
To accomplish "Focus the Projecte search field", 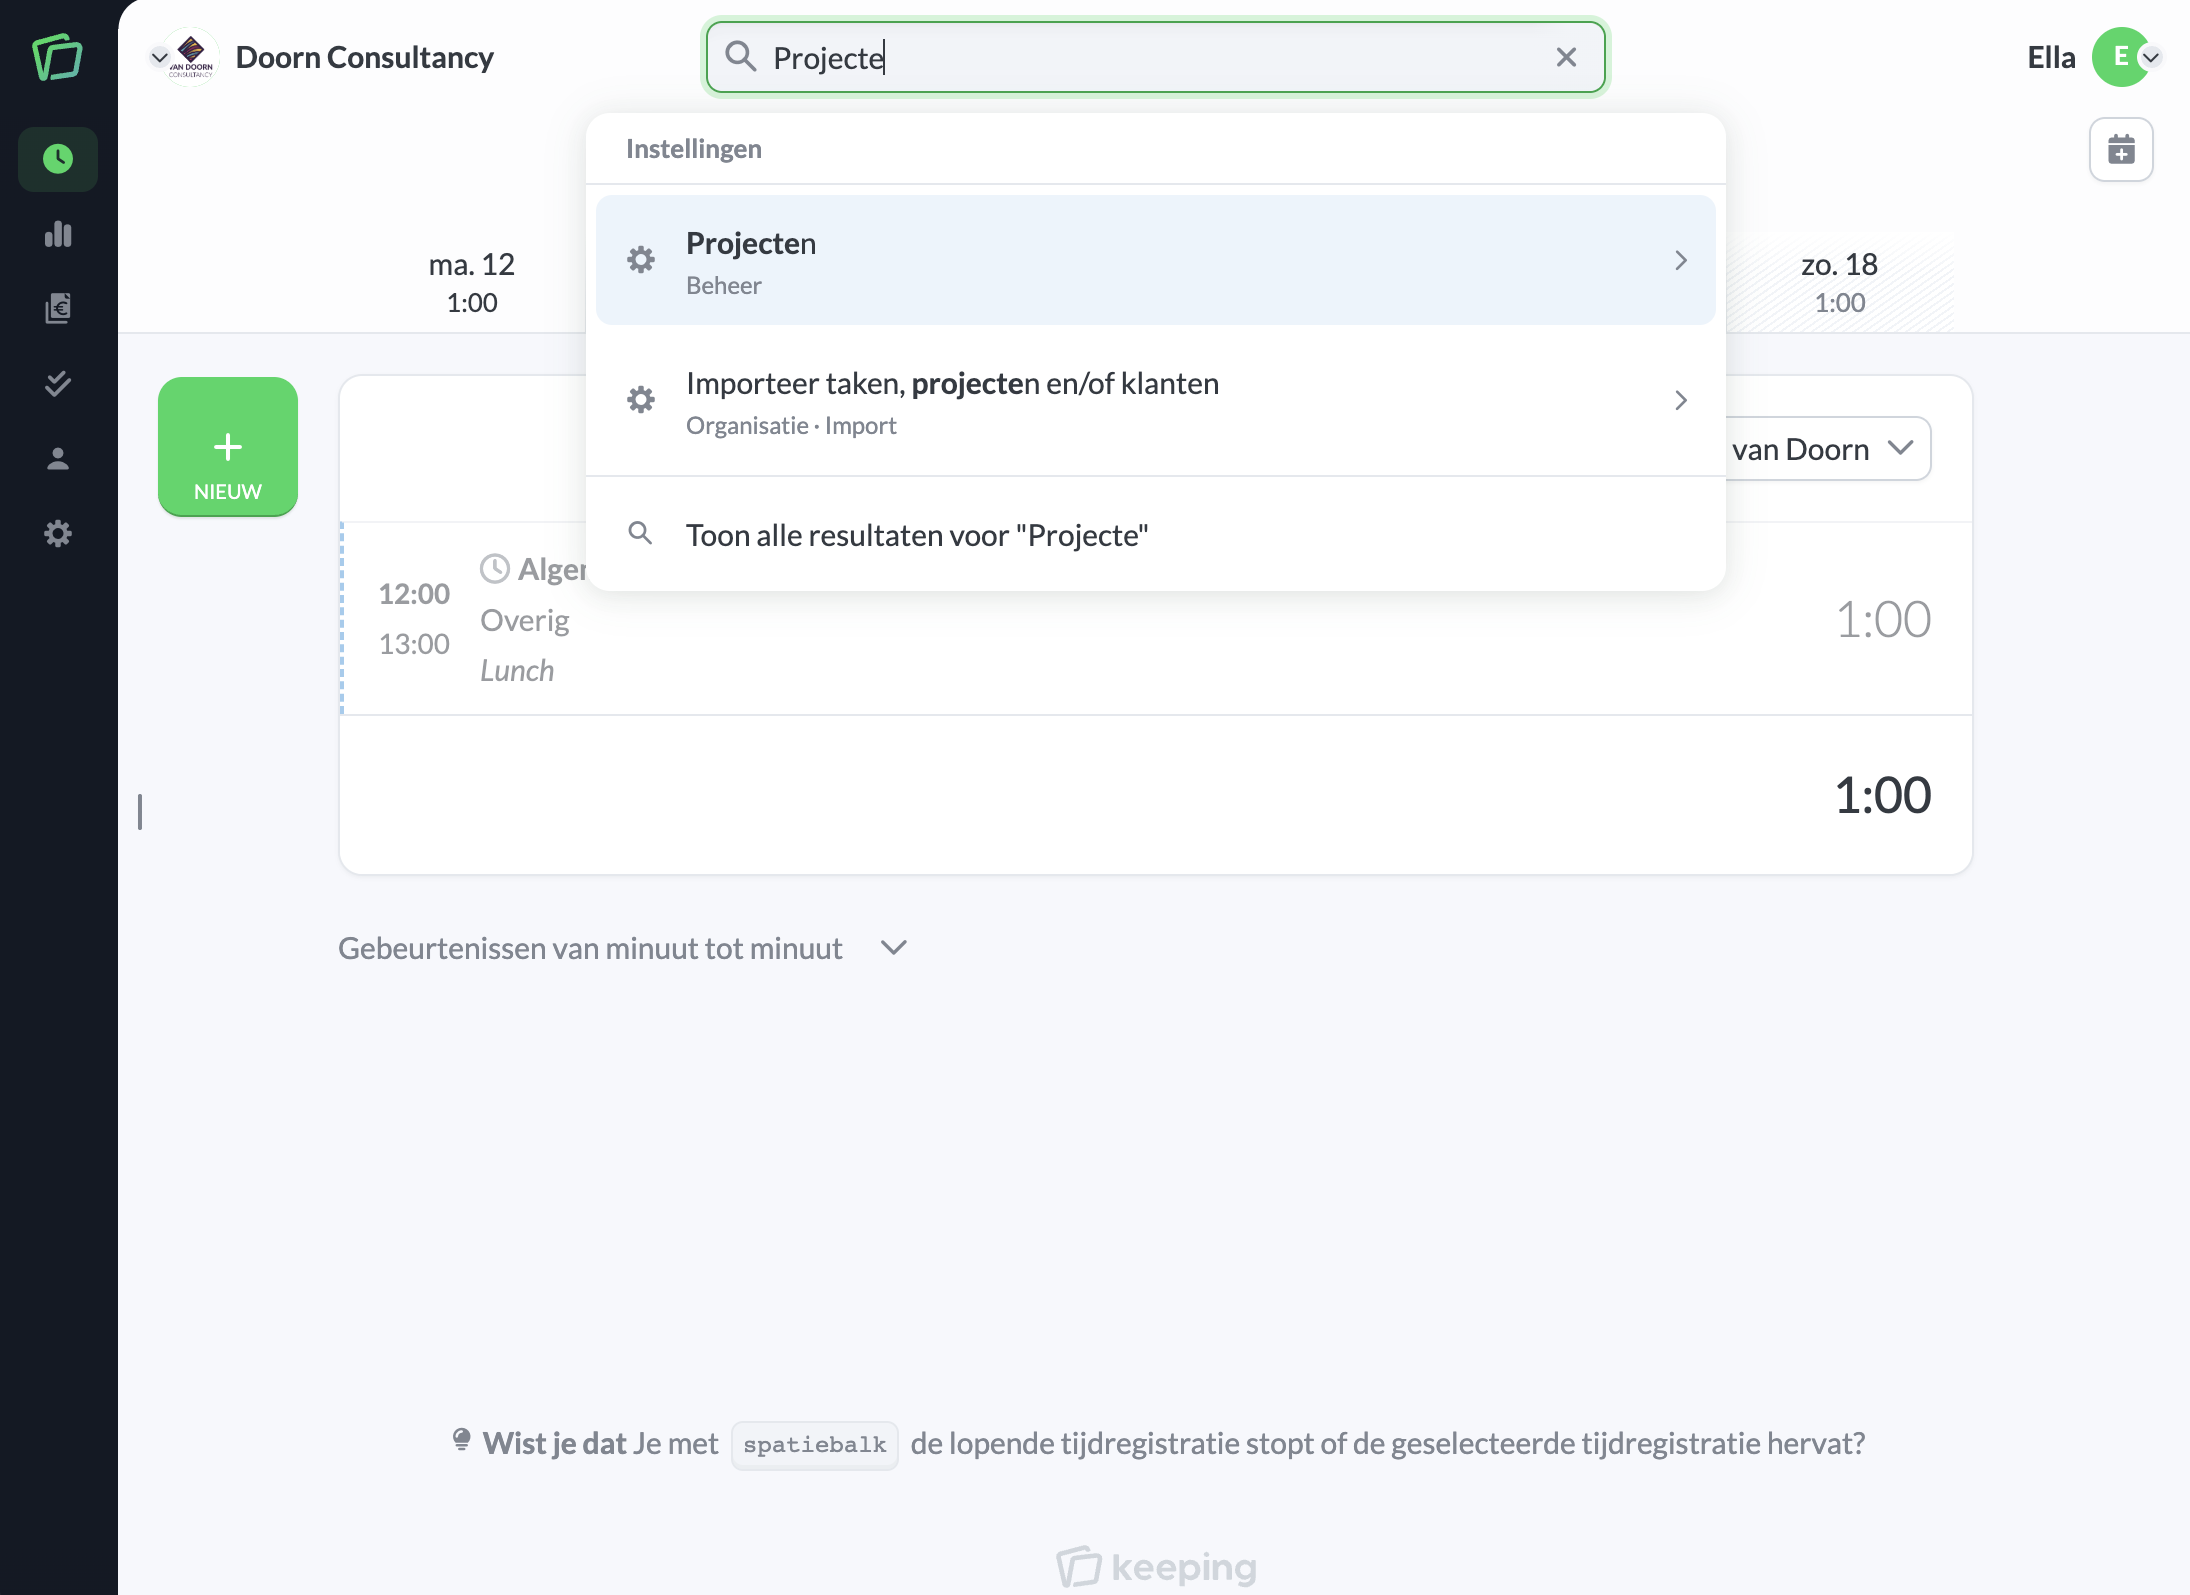I will [1155, 57].
